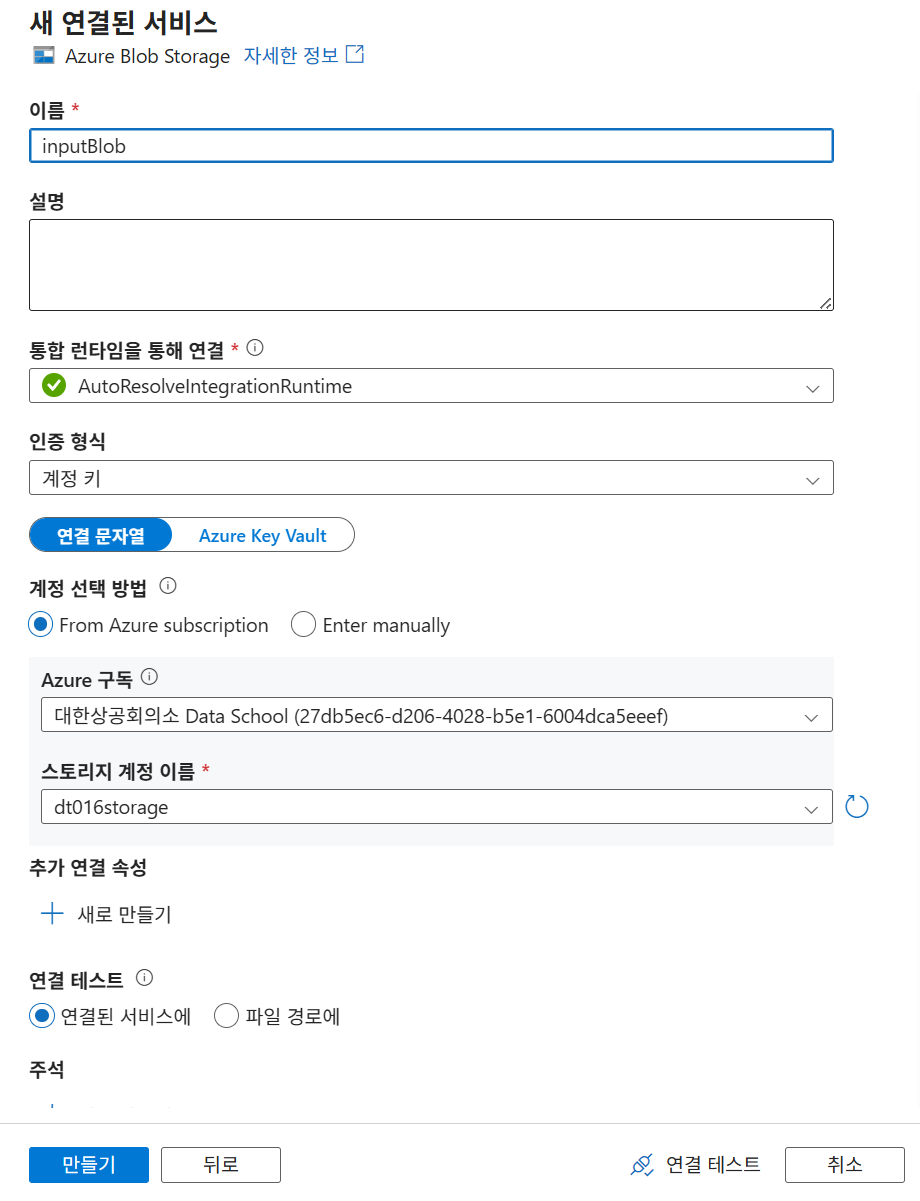Click the 연결 테스트 button at bottom
Screen dimensions: 920x1201
click(x=696, y=1165)
